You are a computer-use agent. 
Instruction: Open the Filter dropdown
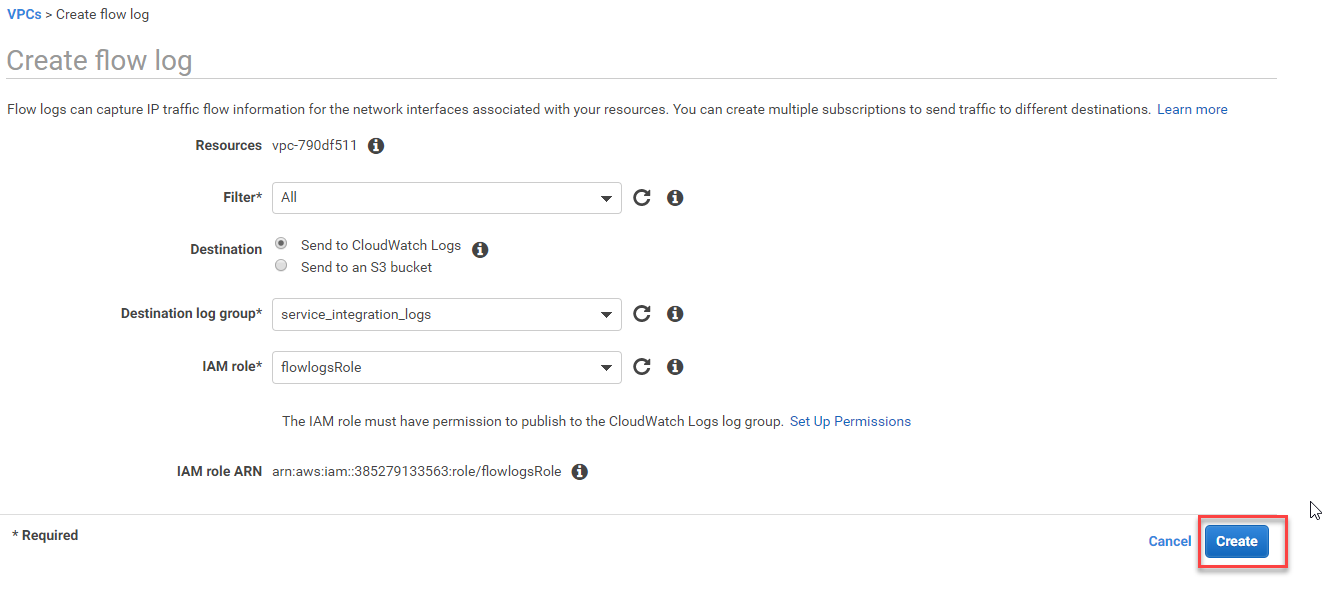pyautogui.click(x=446, y=198)
